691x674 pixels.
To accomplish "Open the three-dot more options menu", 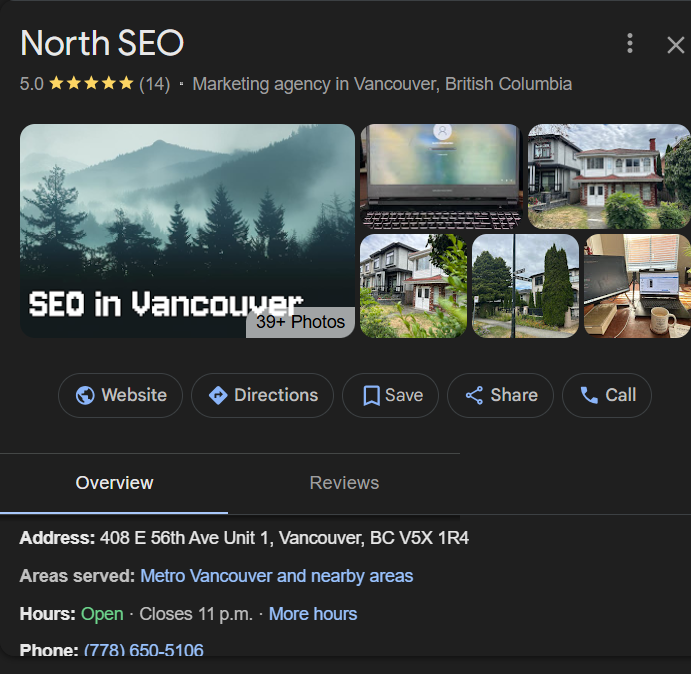I will [629, 43].
